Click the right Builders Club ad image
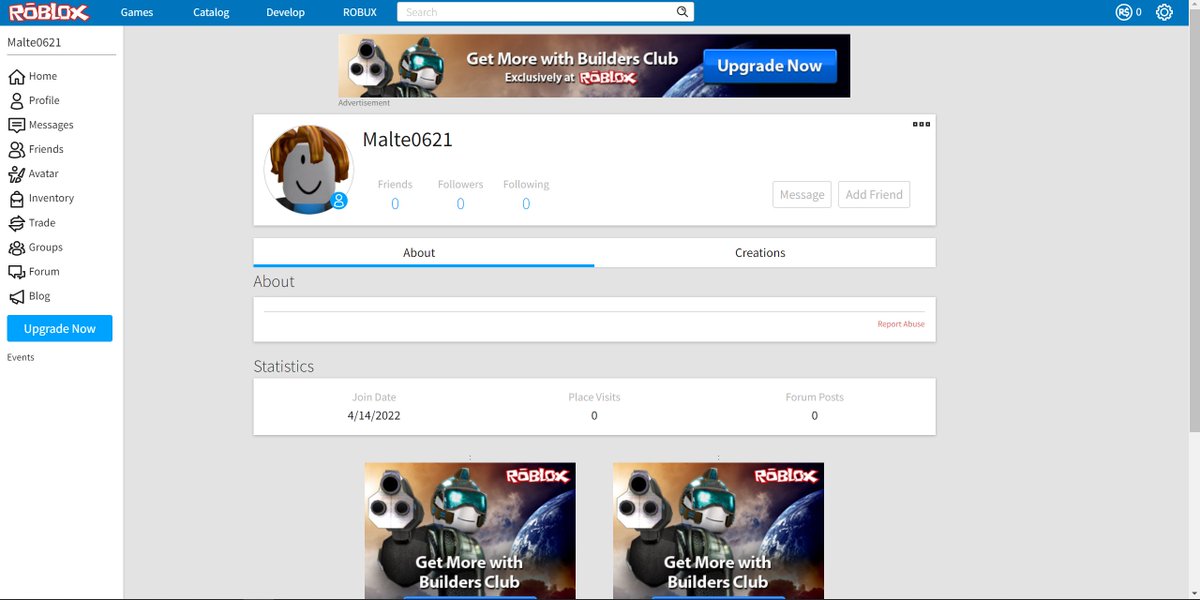This screenshot has width=1200, height=600. pyautogui.click(x=718, y=531)
